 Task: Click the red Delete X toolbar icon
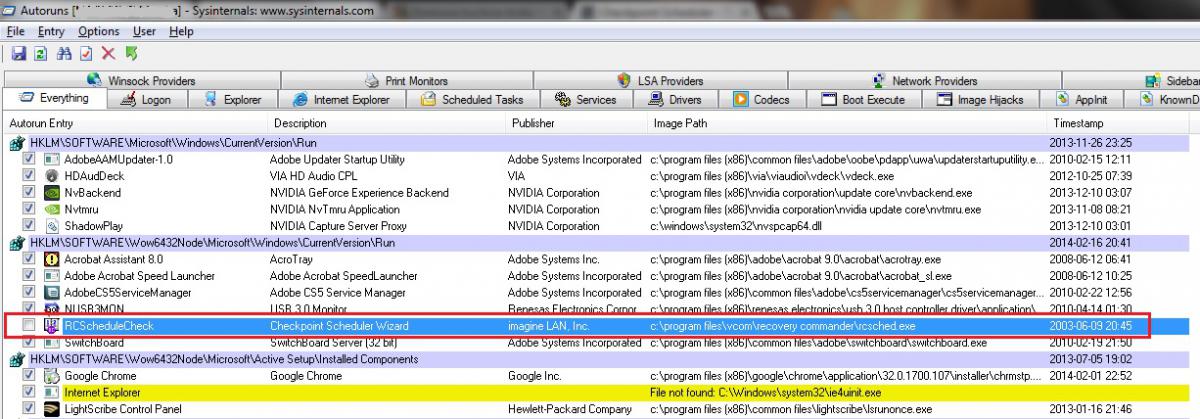109,53
